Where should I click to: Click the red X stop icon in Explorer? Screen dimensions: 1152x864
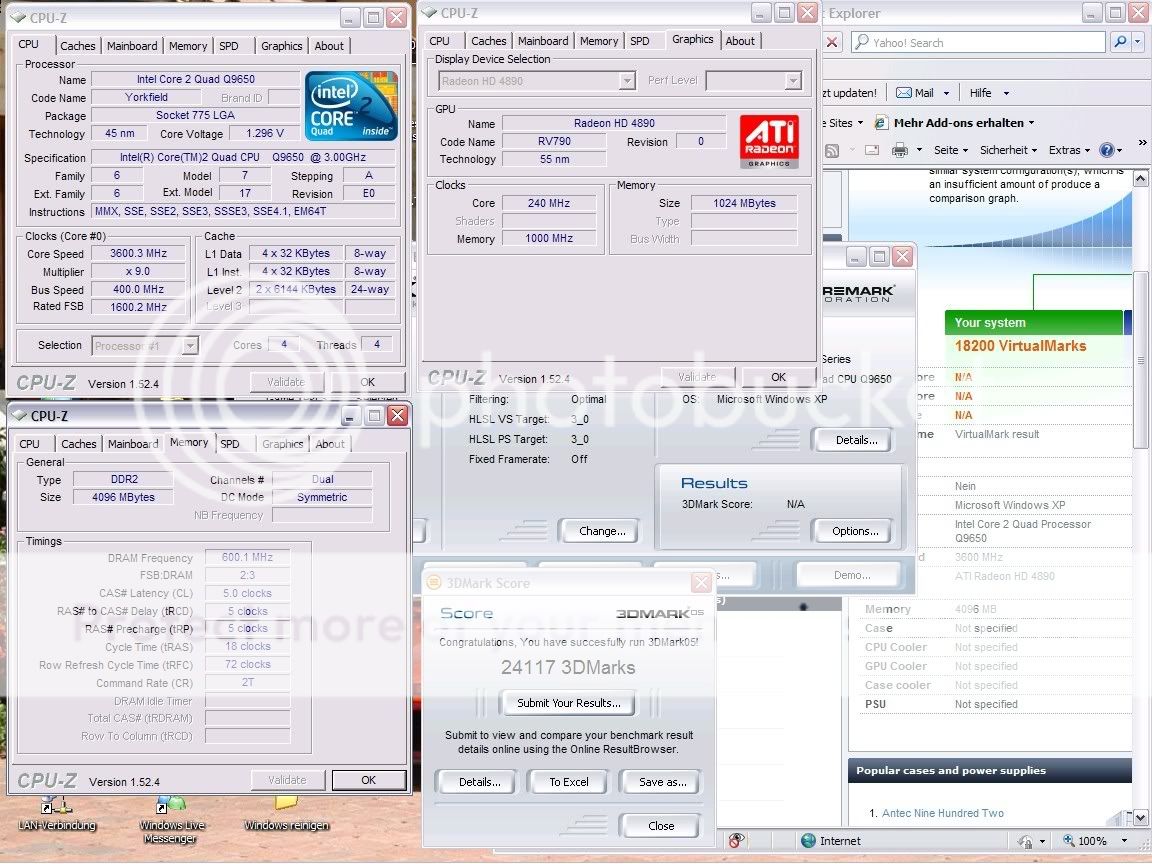pos(831,42)
